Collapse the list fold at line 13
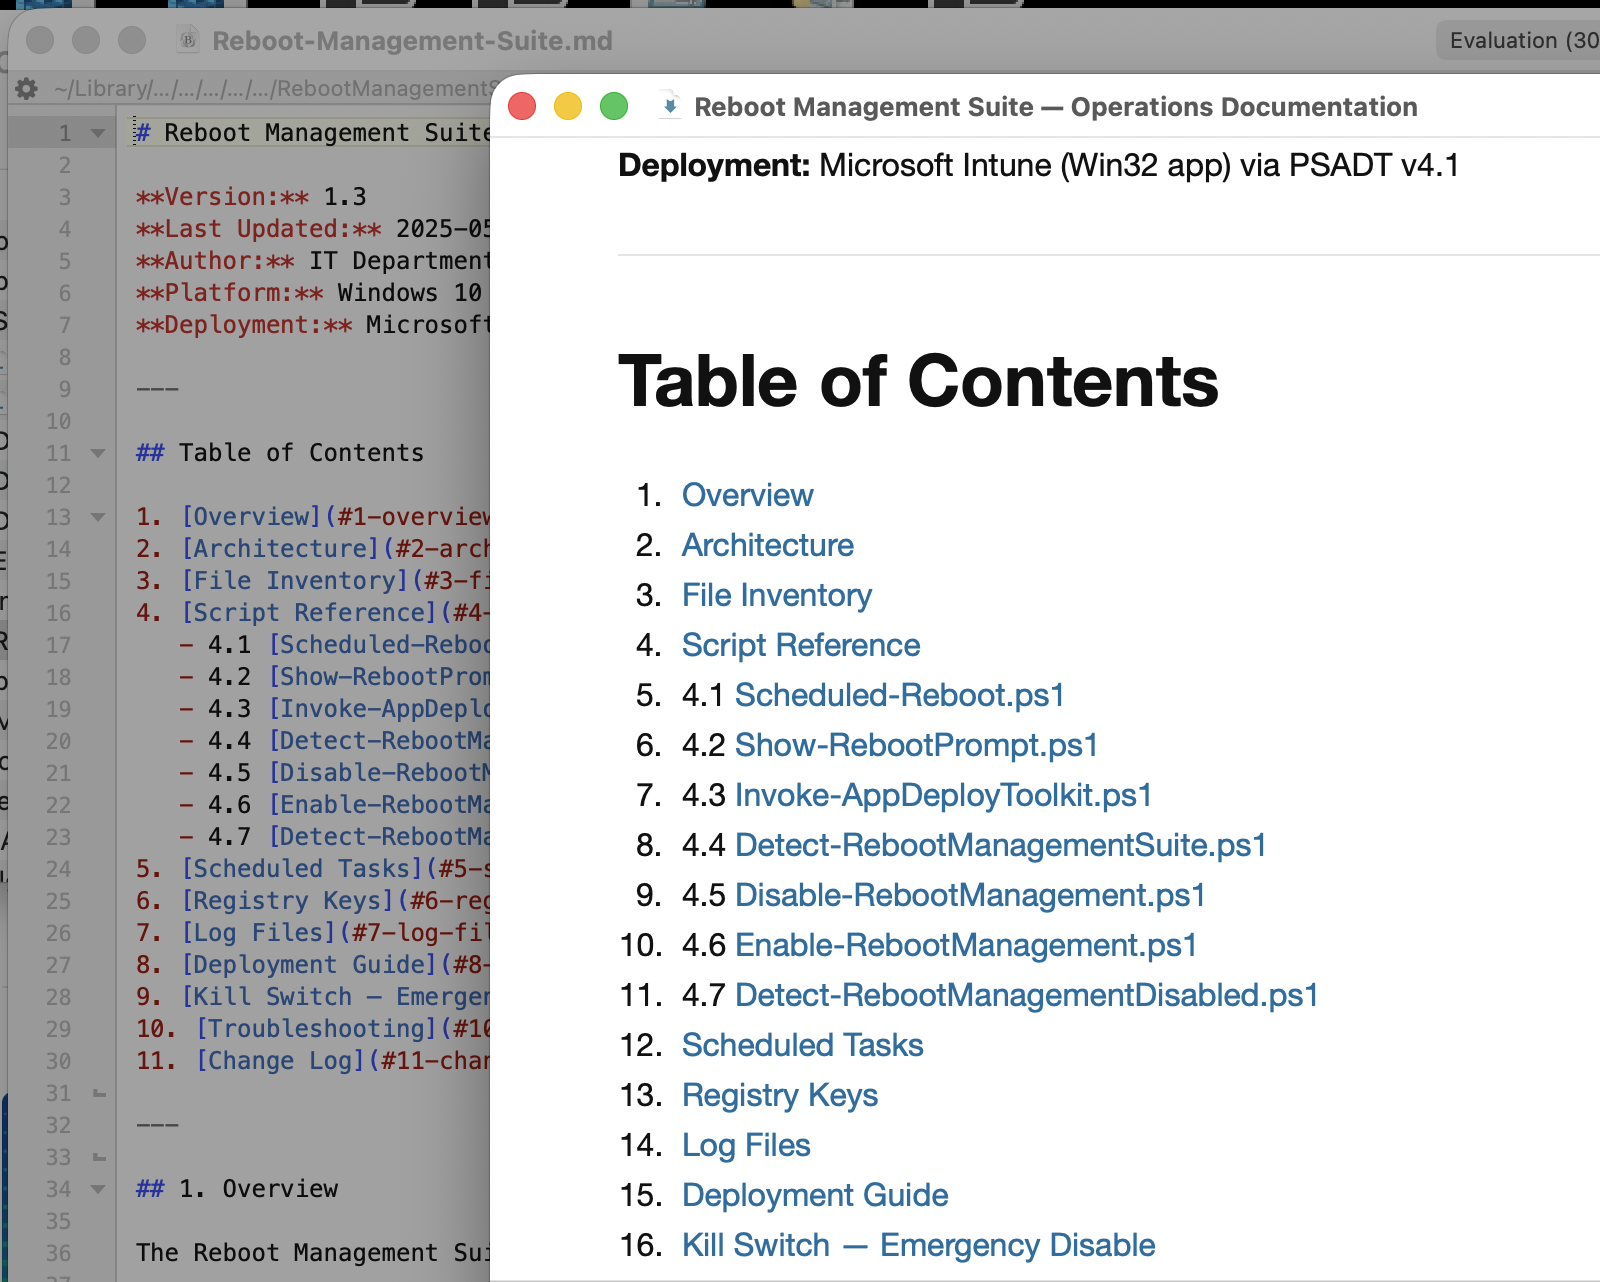Viewport: 1600px width, 1282px height. [98, 517]
